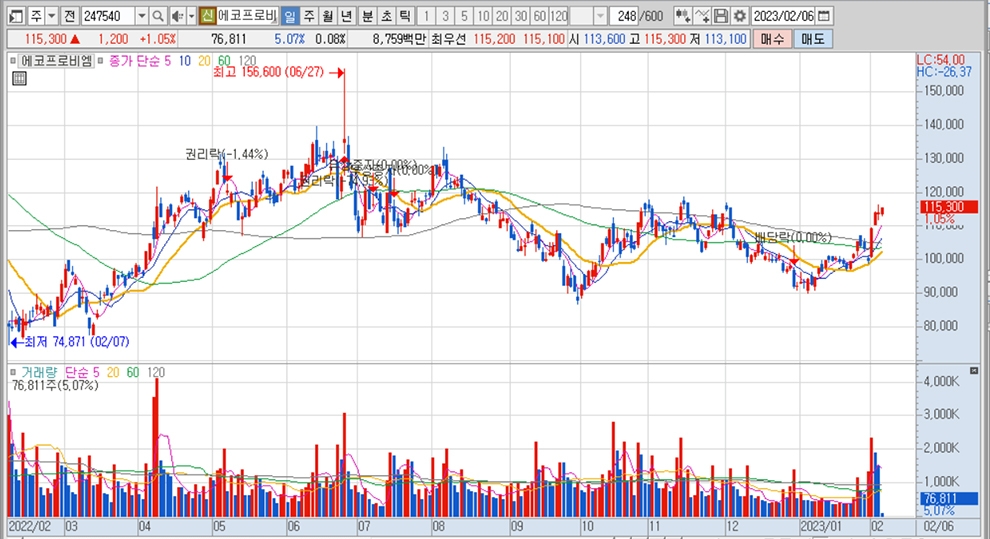Click the grid table icon below chart legend
The width and height of the screenshot is (990, 539).
[x=19, y=78]
